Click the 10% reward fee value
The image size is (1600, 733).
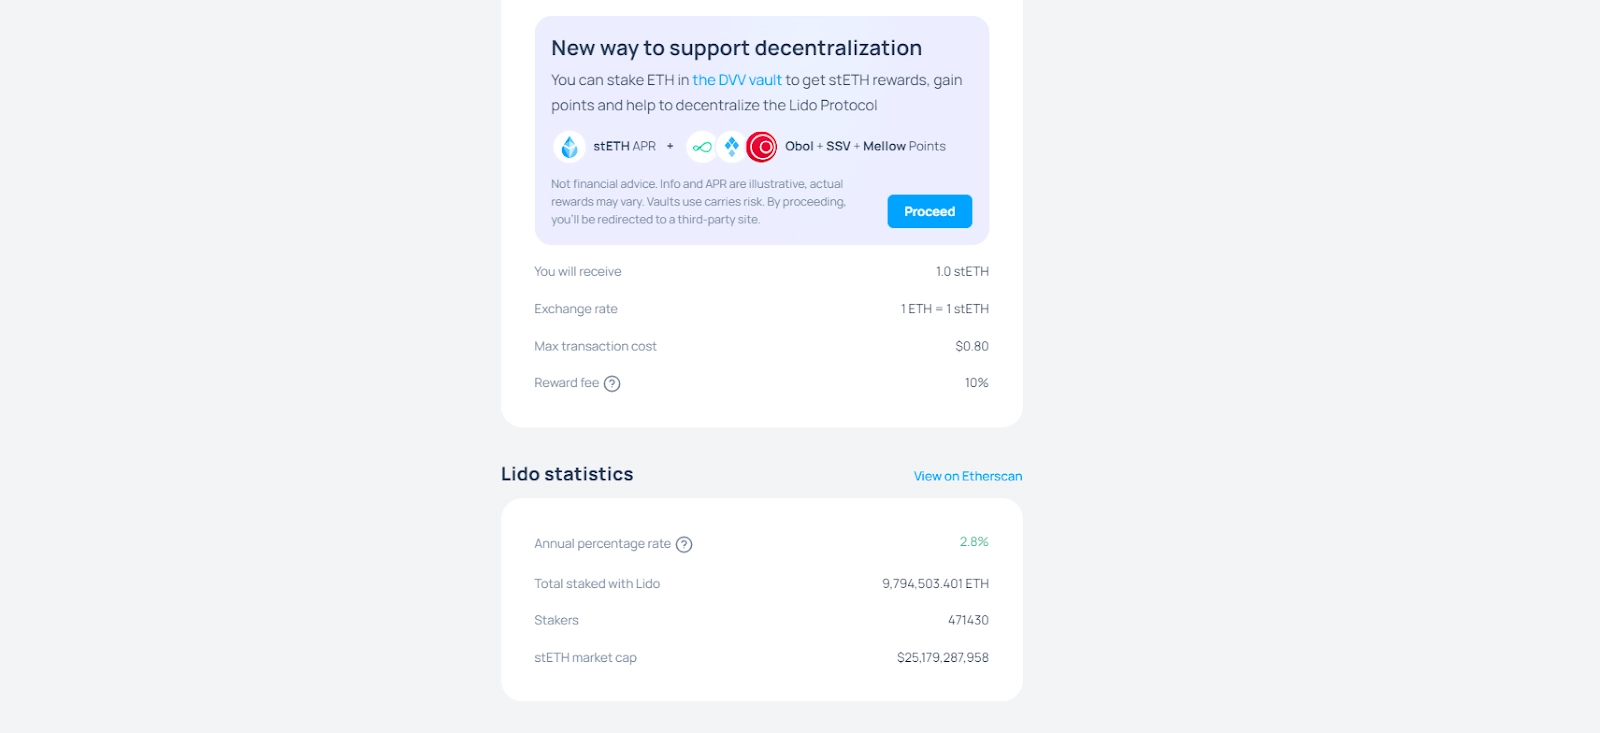976,383
